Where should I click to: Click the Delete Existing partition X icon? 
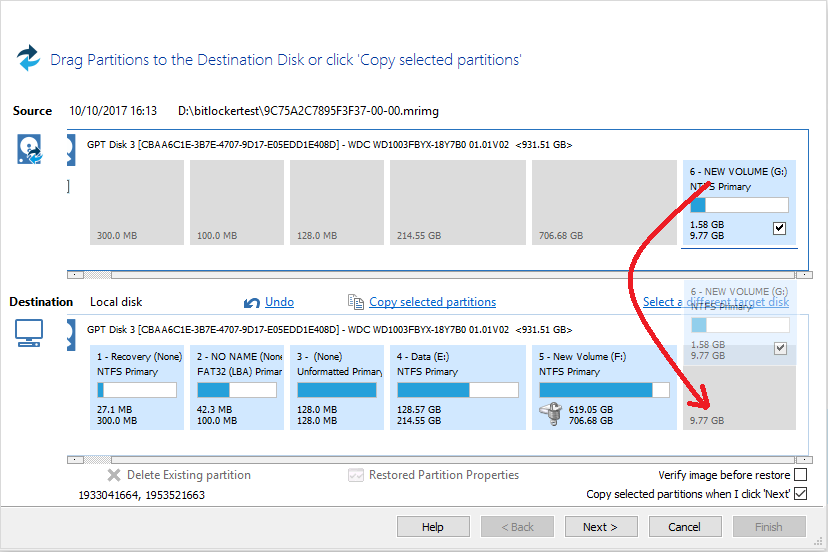[x=114, y=476]
